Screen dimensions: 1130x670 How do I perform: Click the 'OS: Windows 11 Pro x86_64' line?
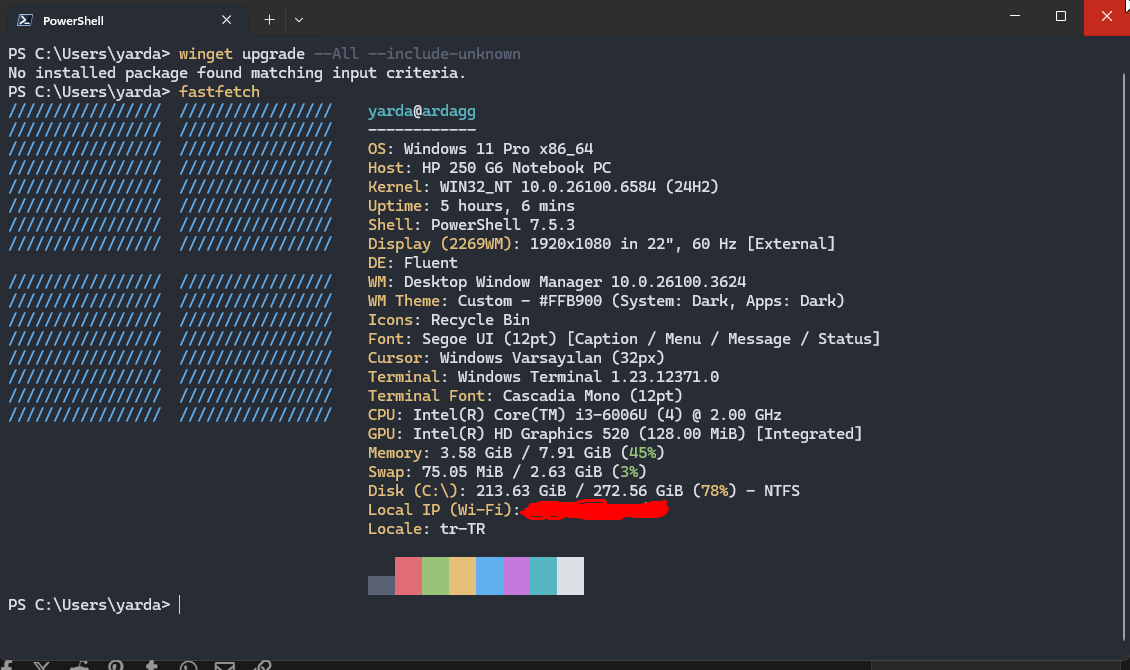[480, 149]
